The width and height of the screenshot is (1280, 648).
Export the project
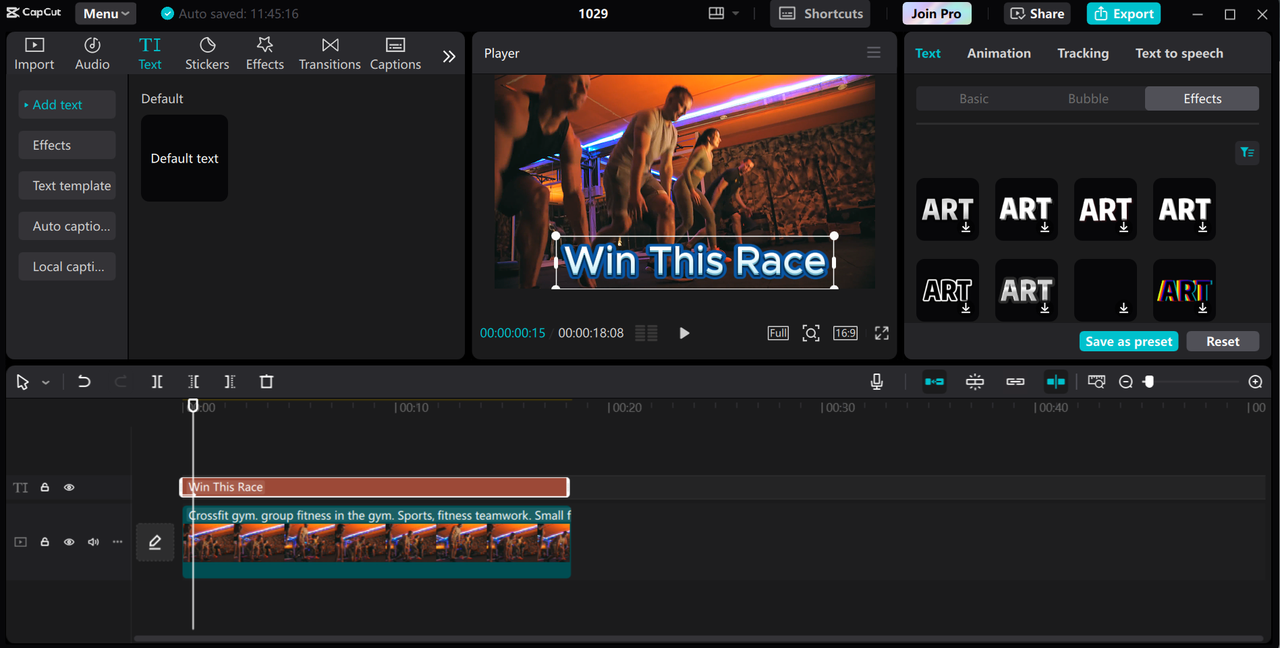1123,14
